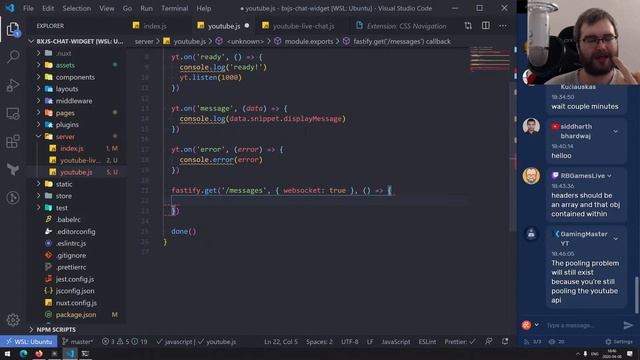Expand the static folder
640x360 pixels.
[x=39, y=184]
